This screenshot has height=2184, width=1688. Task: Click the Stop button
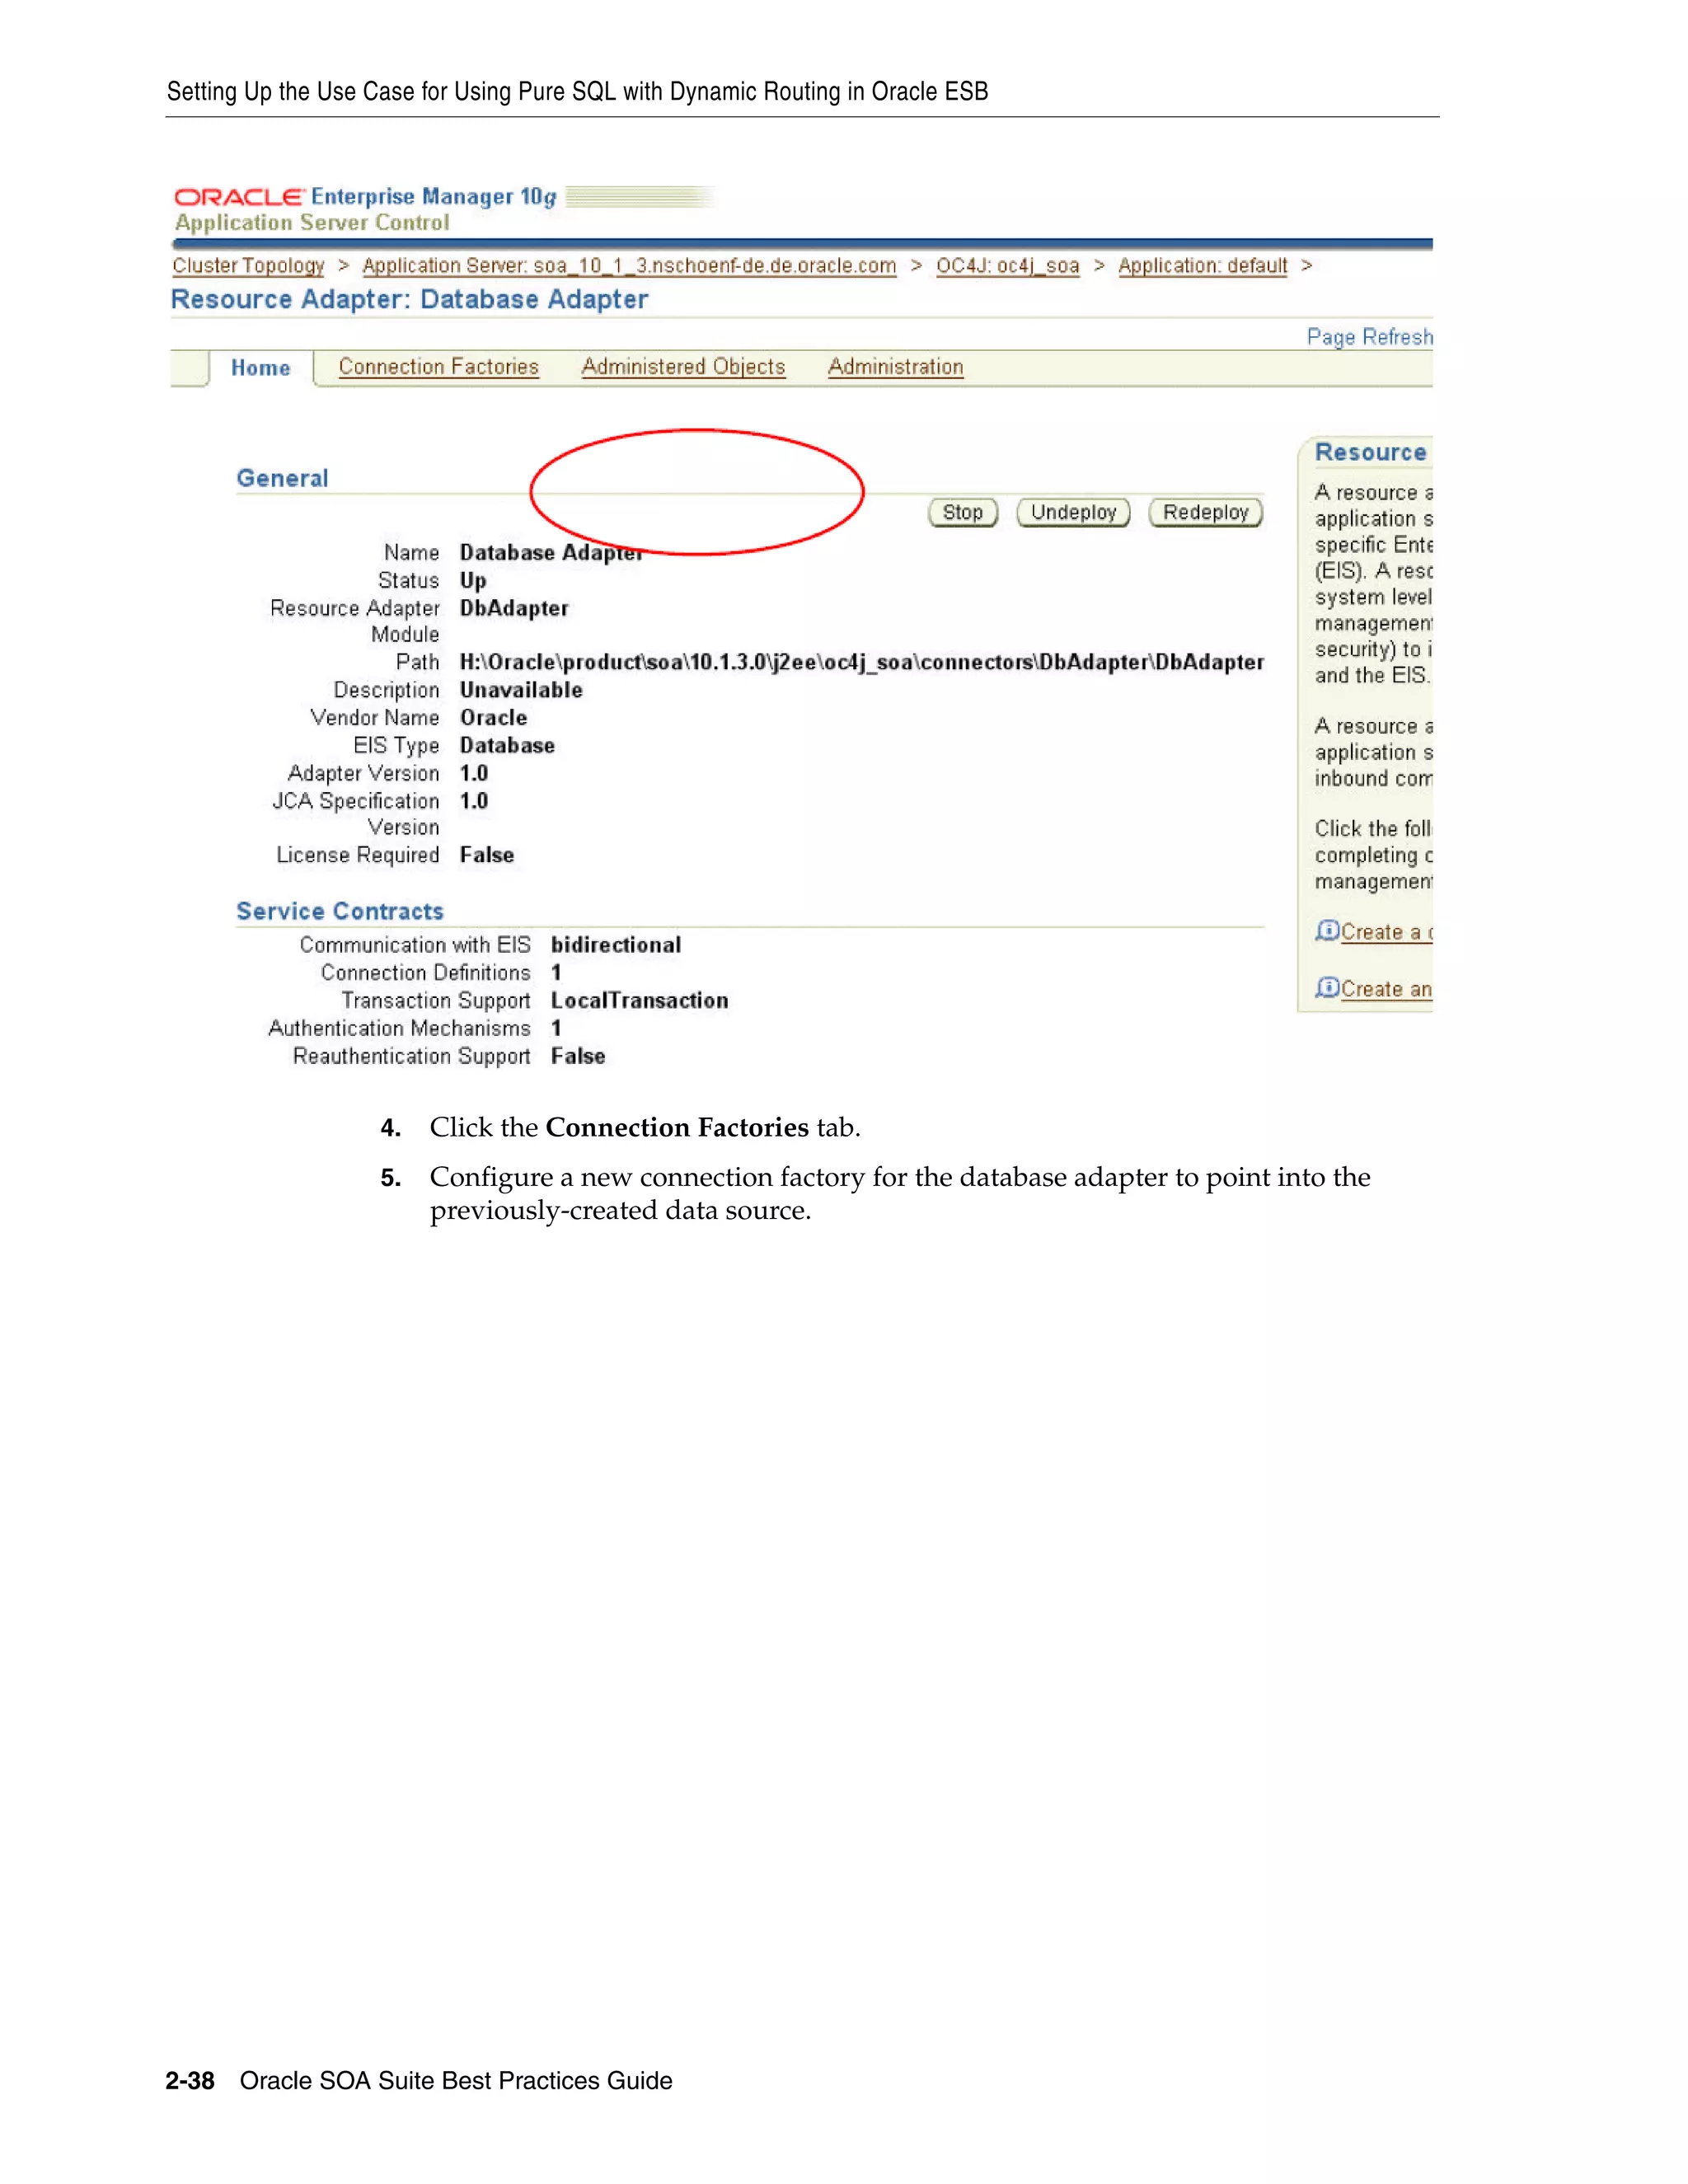tap(963, 513)
